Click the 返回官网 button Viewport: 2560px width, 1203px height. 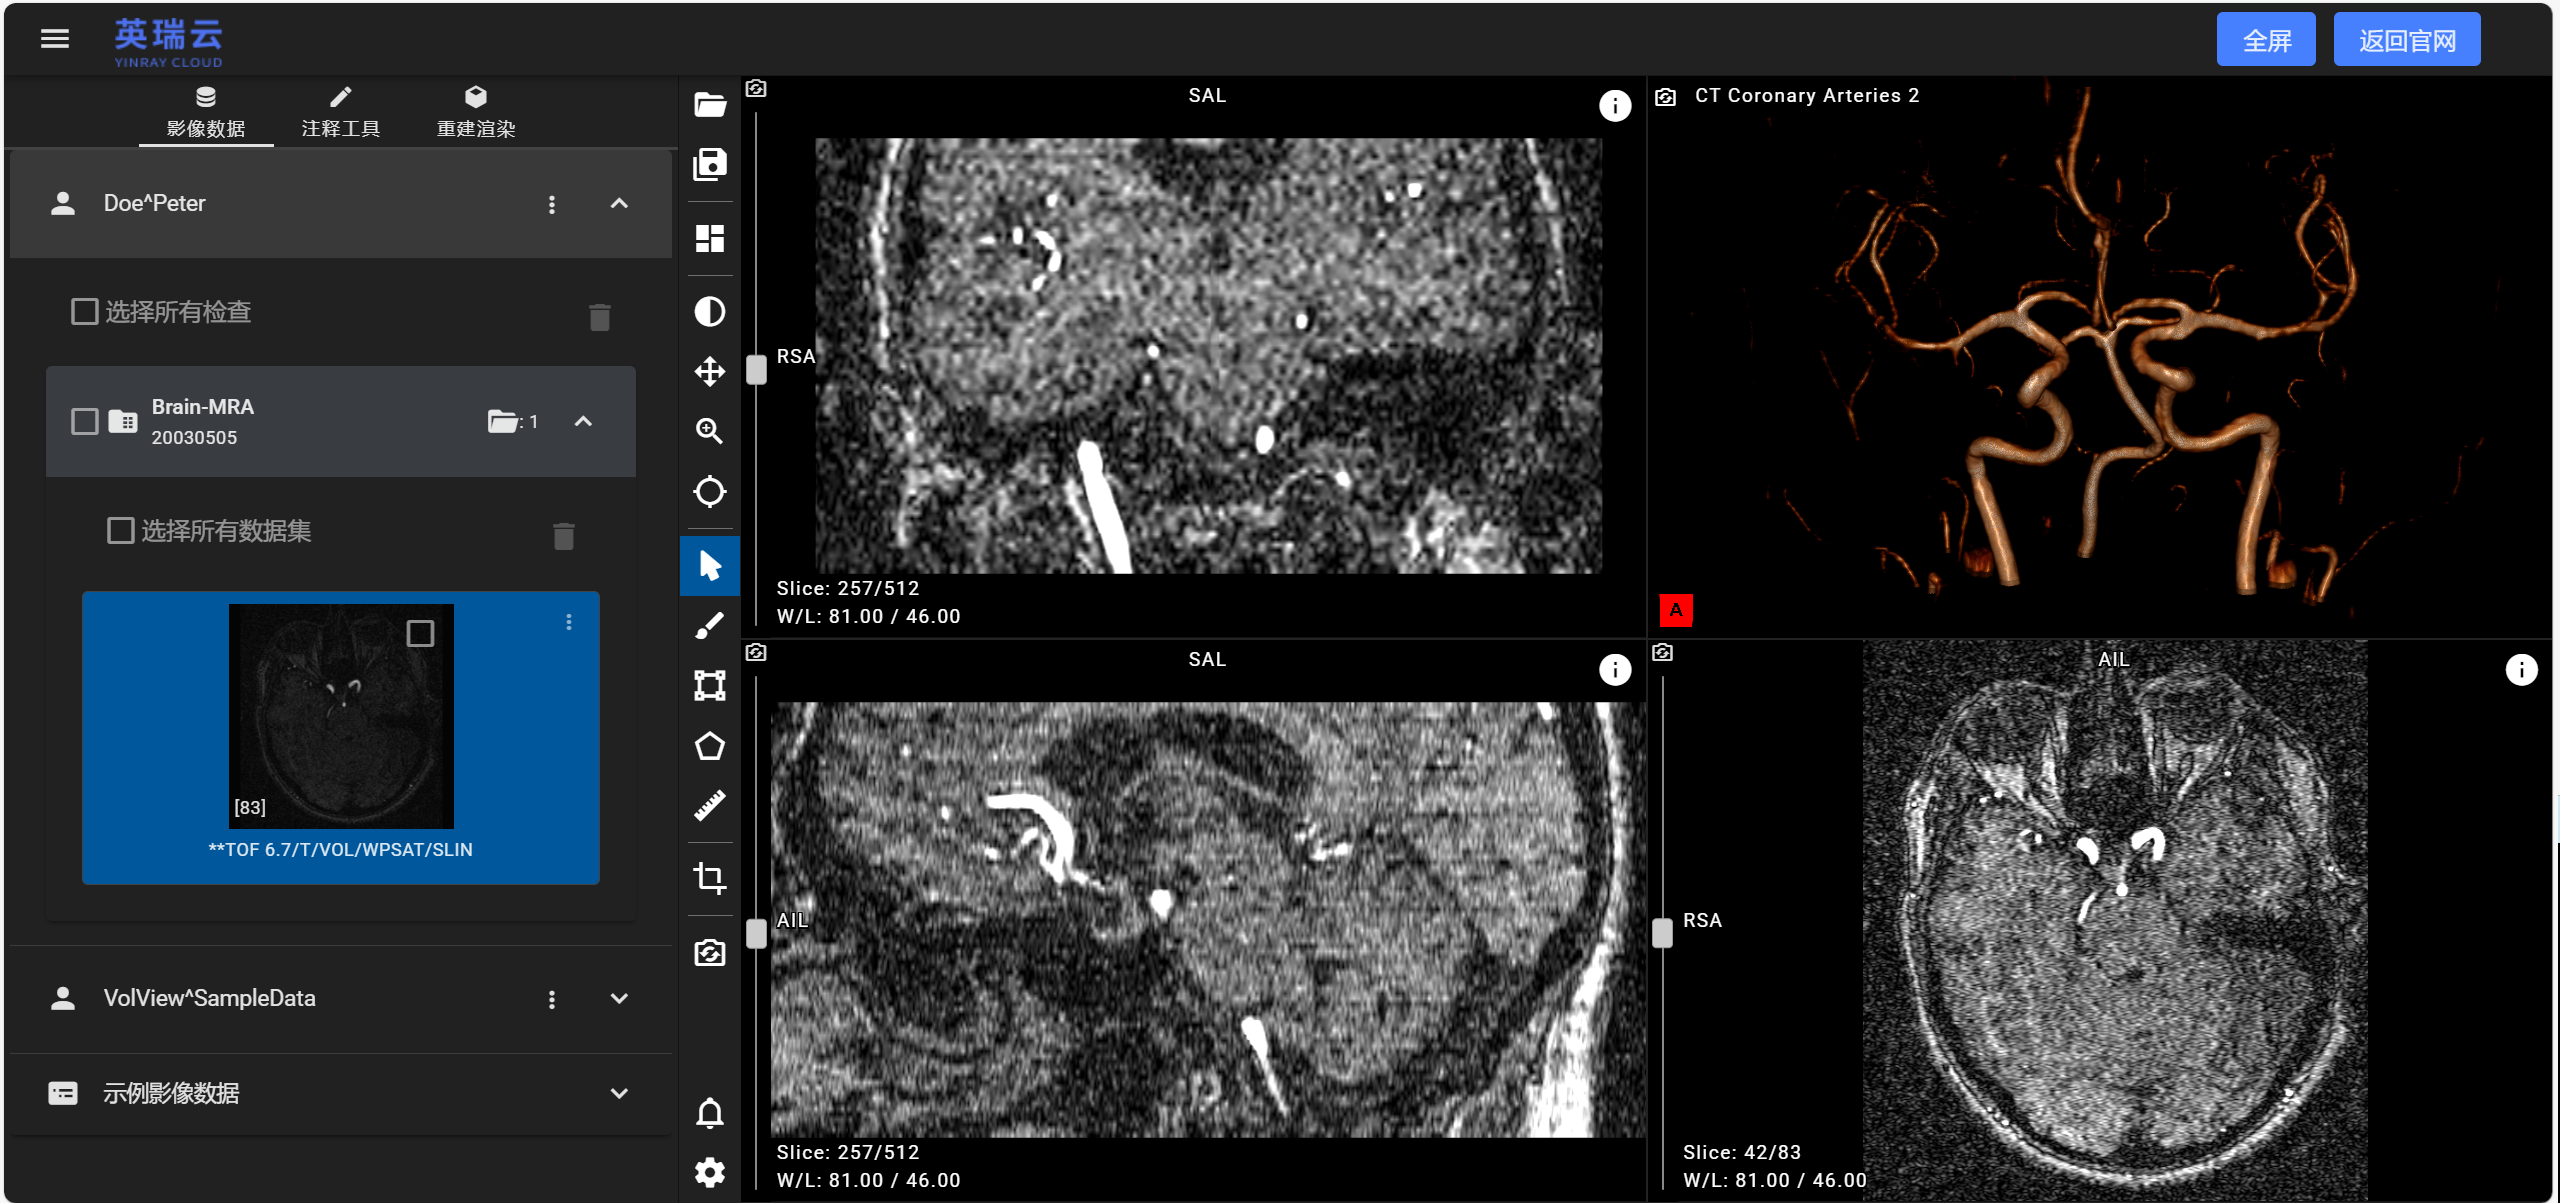click(2407, 40)
